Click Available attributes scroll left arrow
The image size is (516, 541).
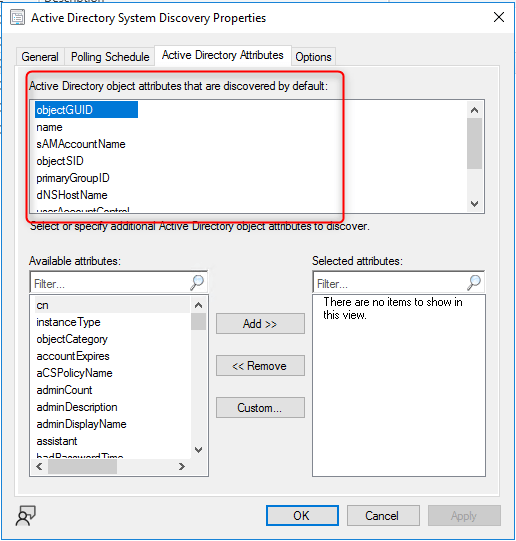pyautogui.click(x=39, y=466)
